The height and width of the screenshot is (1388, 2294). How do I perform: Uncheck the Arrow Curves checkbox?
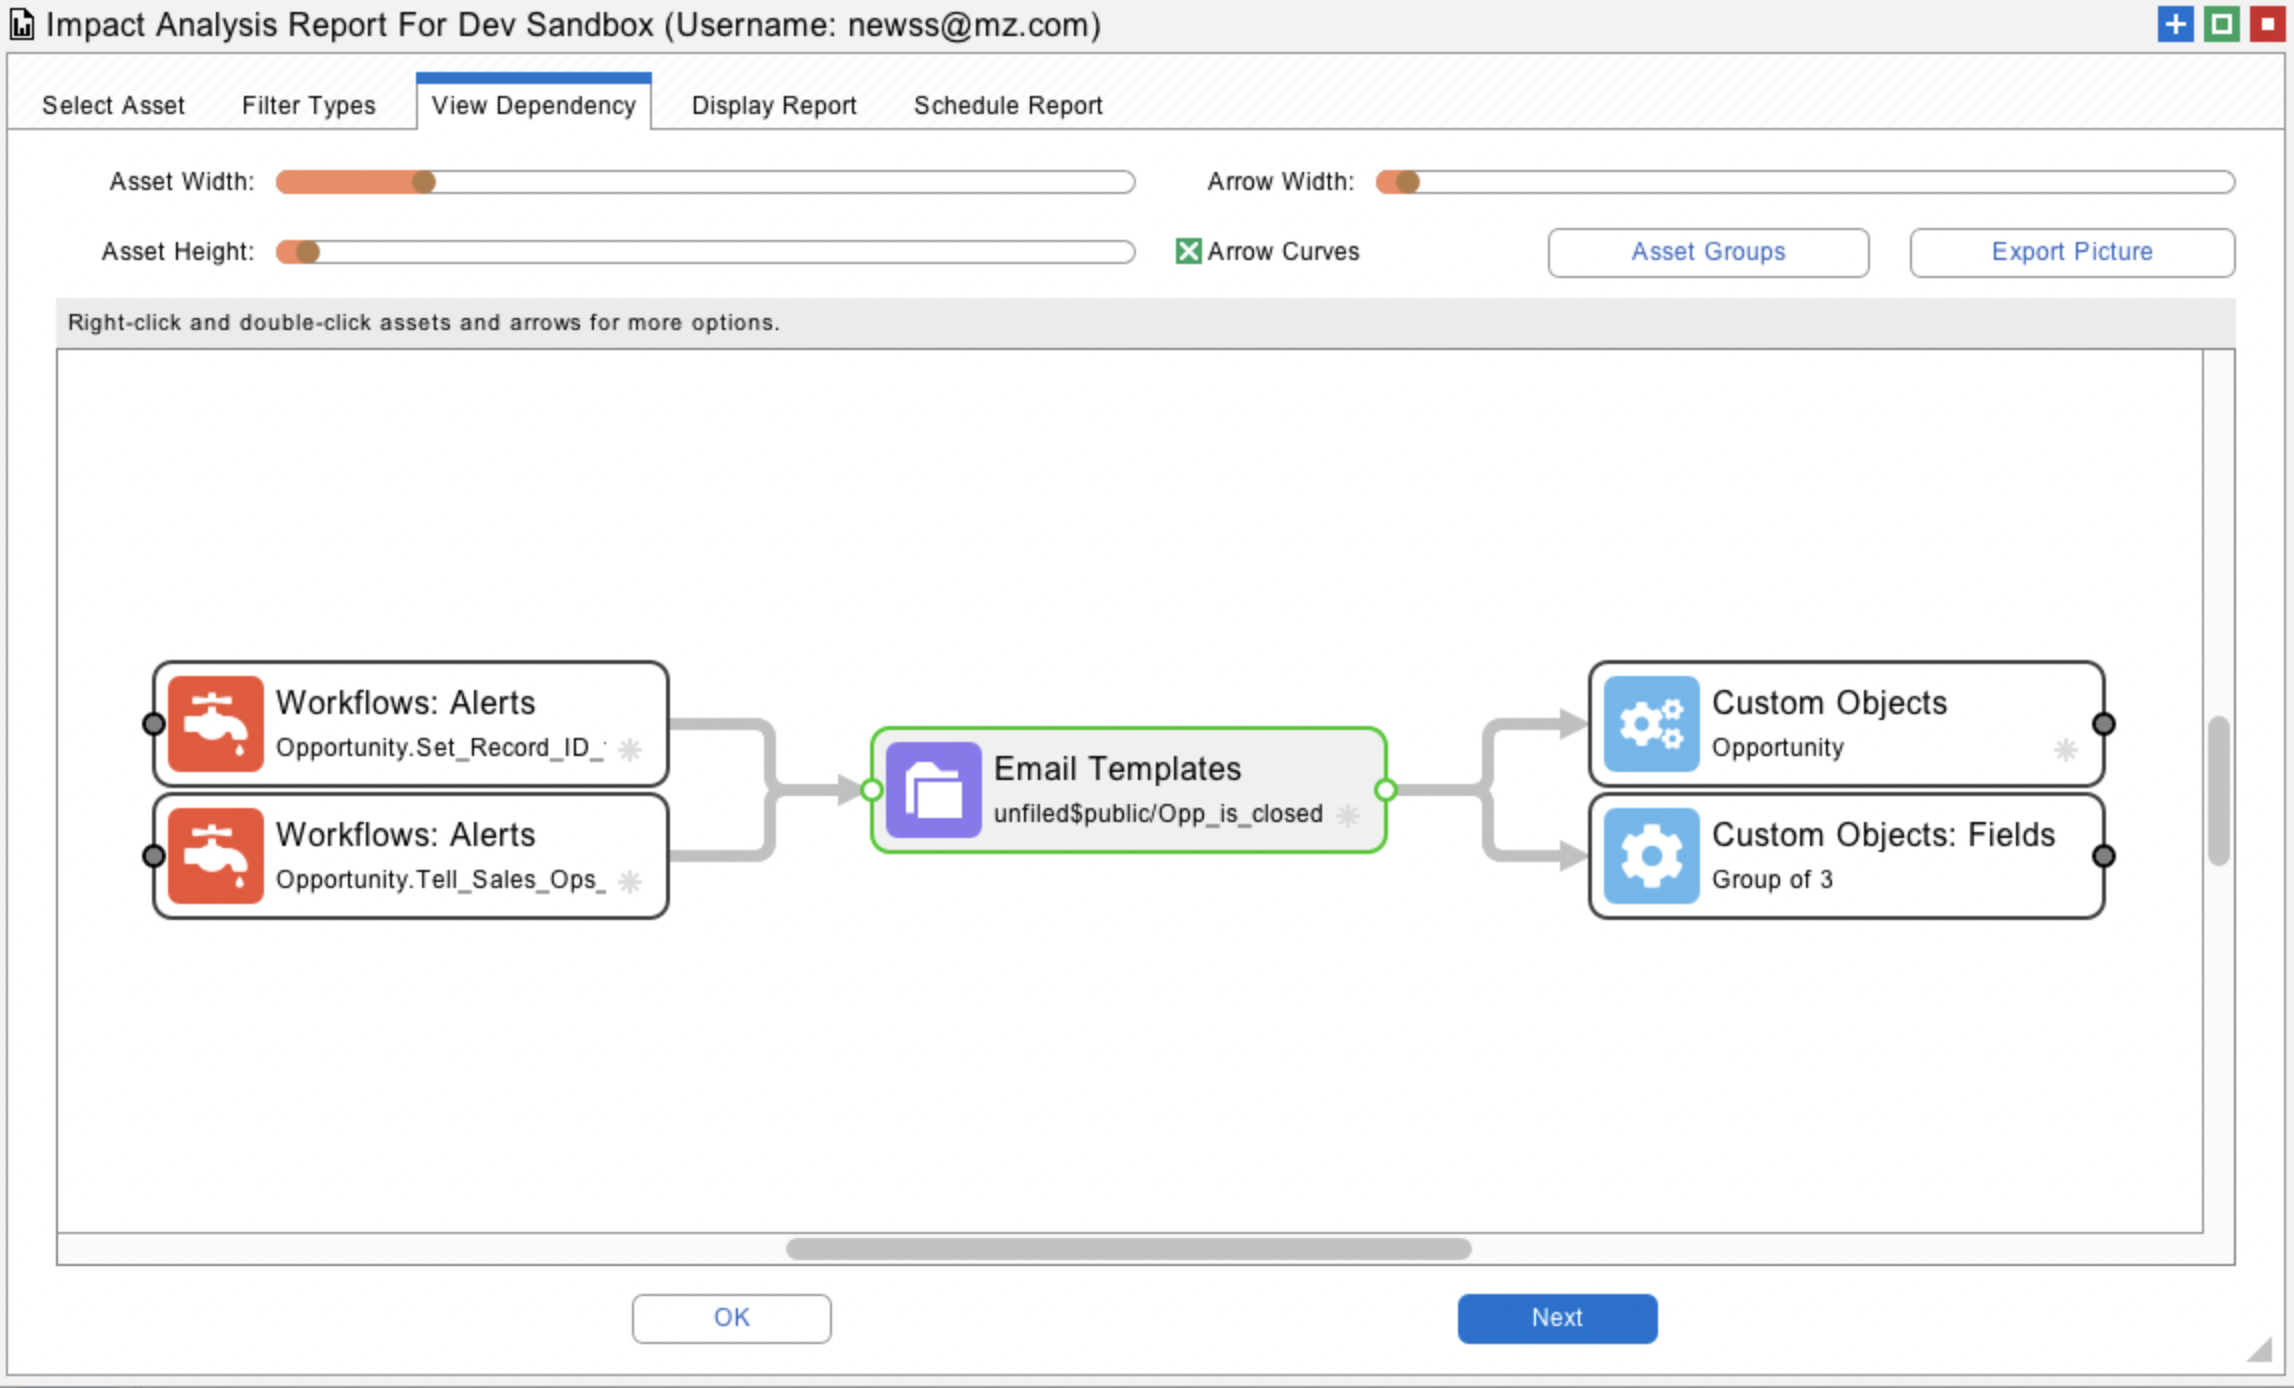1188,251
